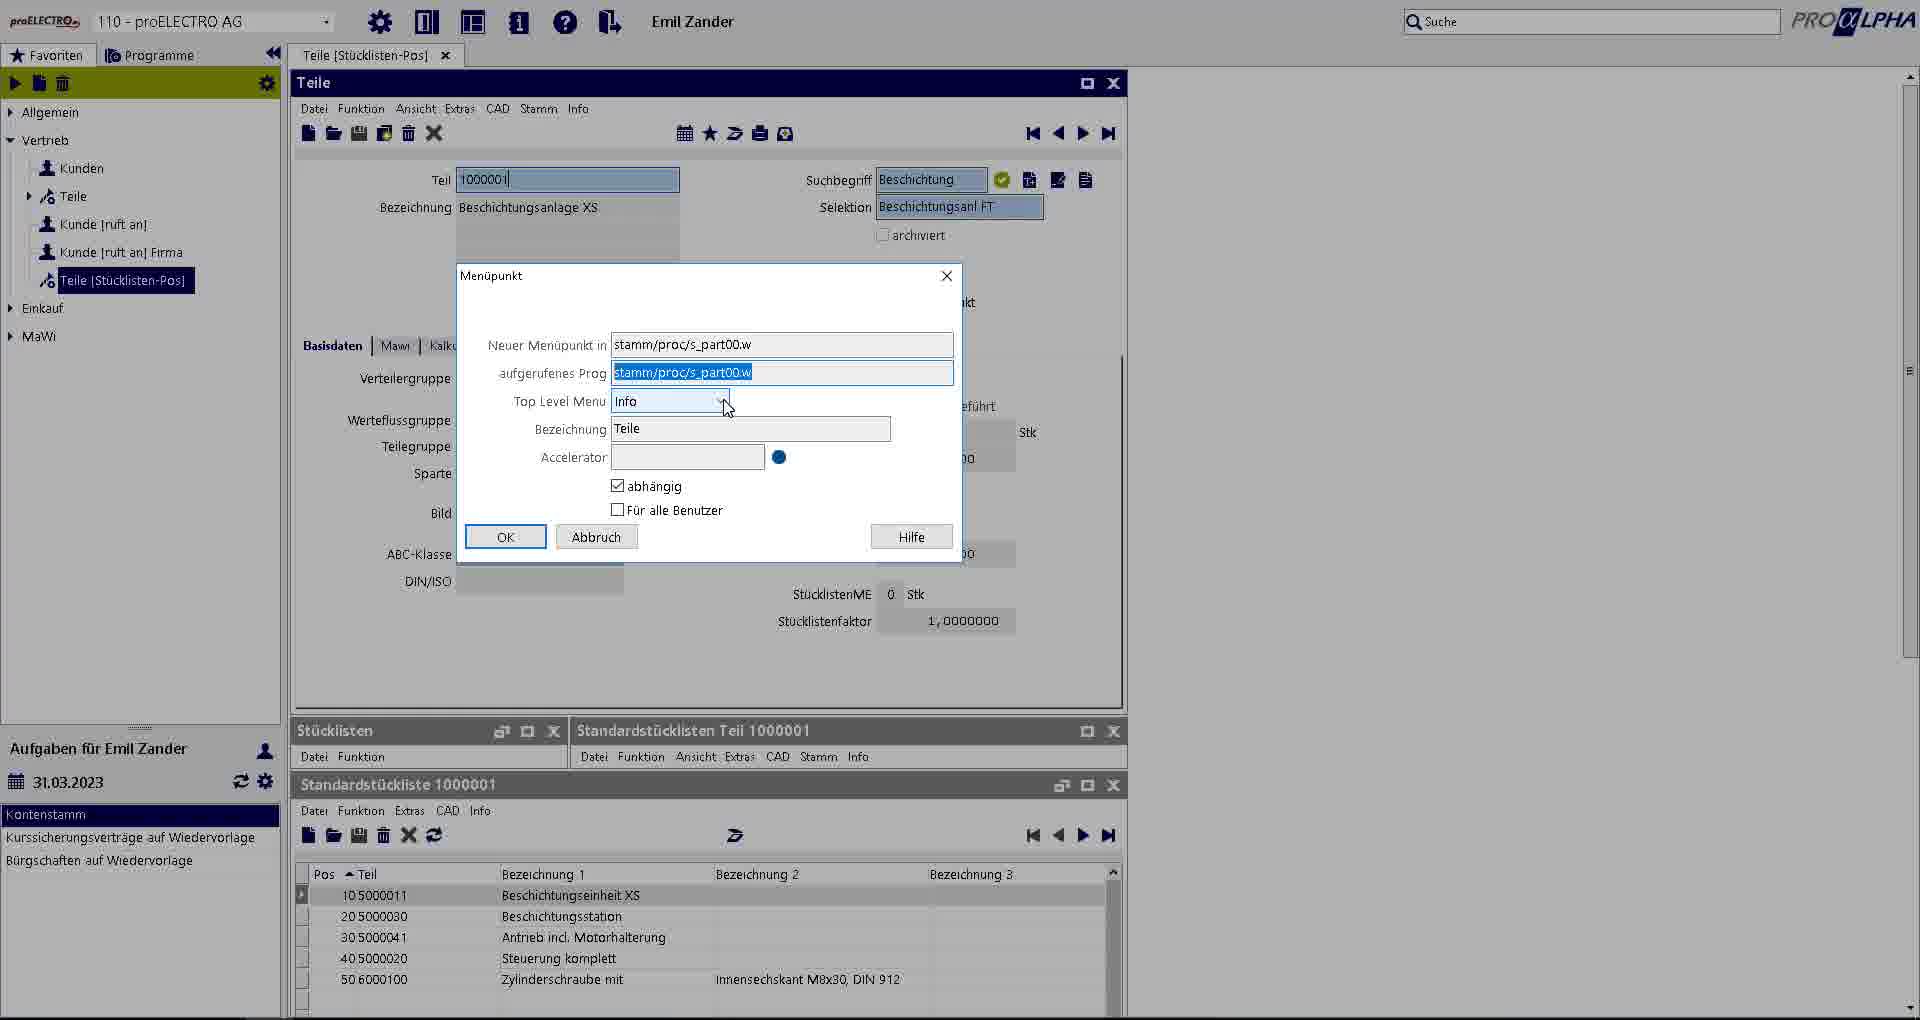Viewport: 1920px width, 1020px height.
Task: Select the Mawi tab in Teile form
Action: 395,346
